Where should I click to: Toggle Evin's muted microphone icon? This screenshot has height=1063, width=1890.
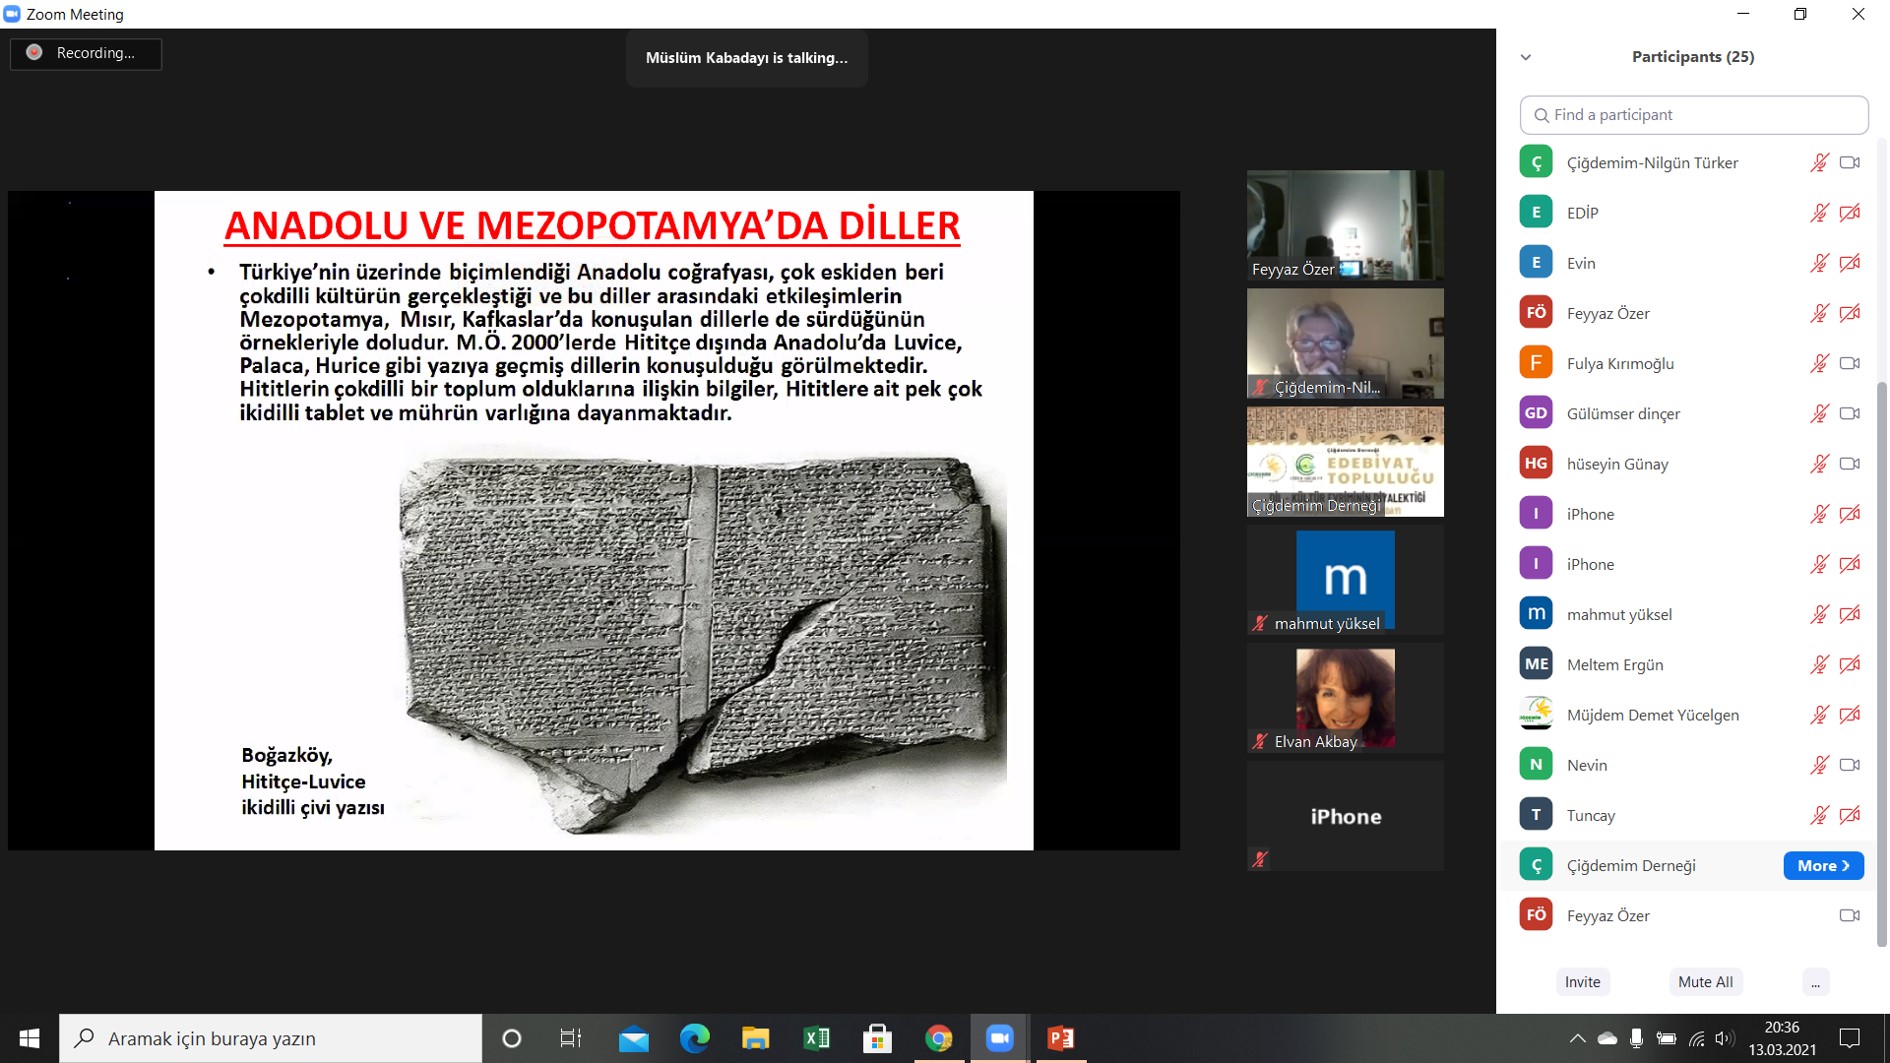[1819, 263]
